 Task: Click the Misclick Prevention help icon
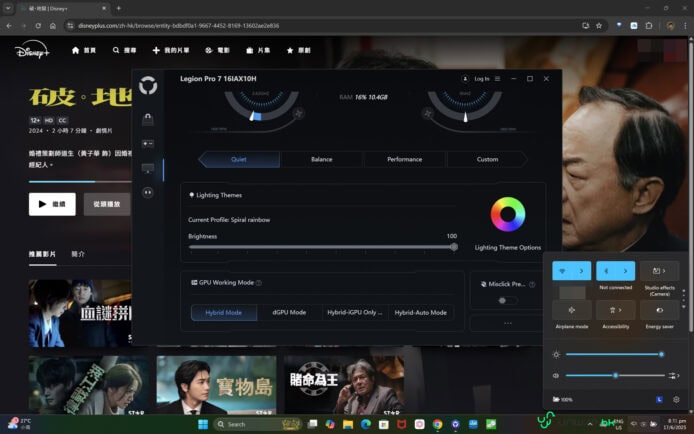tap(532, 284)
